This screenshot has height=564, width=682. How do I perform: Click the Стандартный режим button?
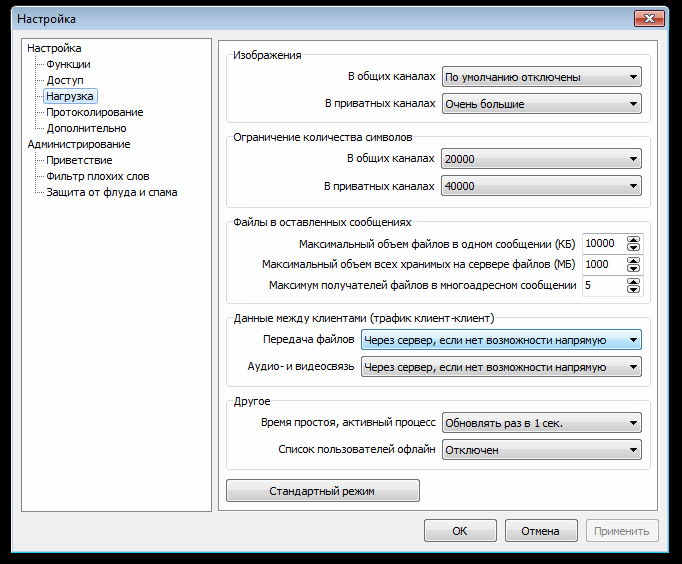tap(322, 491)
